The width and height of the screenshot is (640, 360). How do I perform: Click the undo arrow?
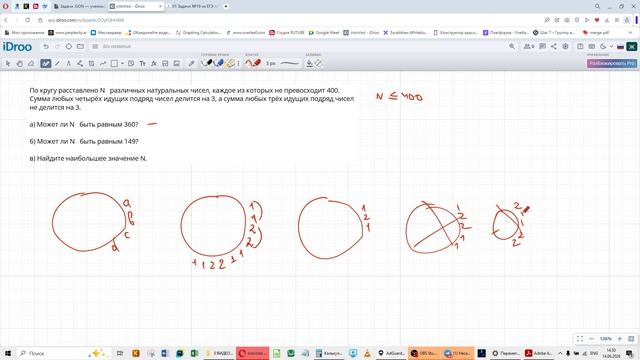pyautogui.click(x=46, y=47)
